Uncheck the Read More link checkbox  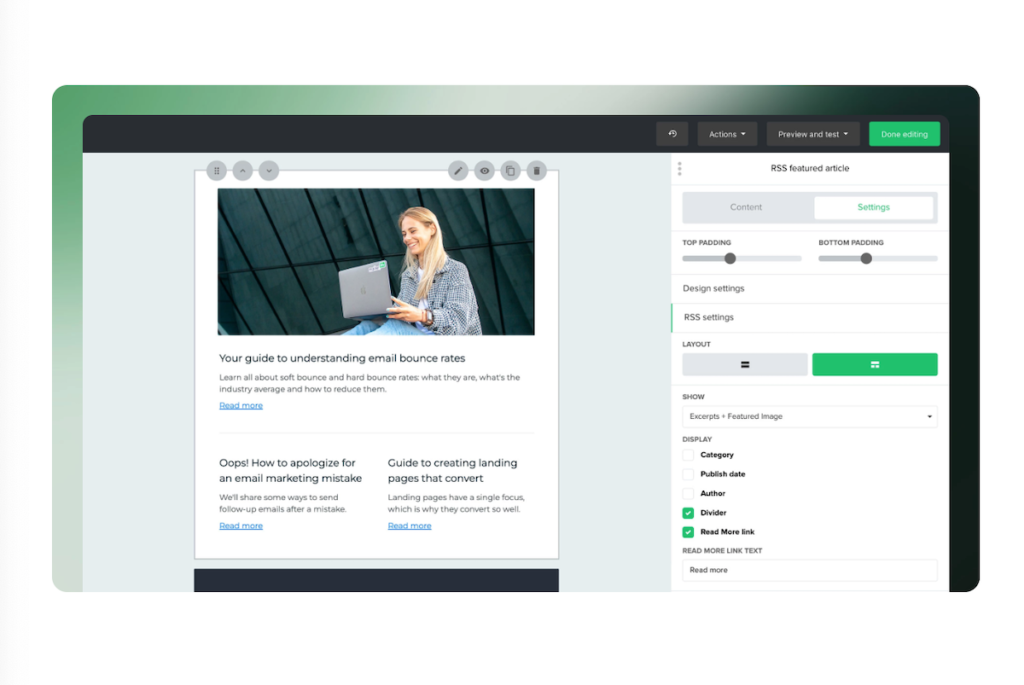(x=688, y=532)
